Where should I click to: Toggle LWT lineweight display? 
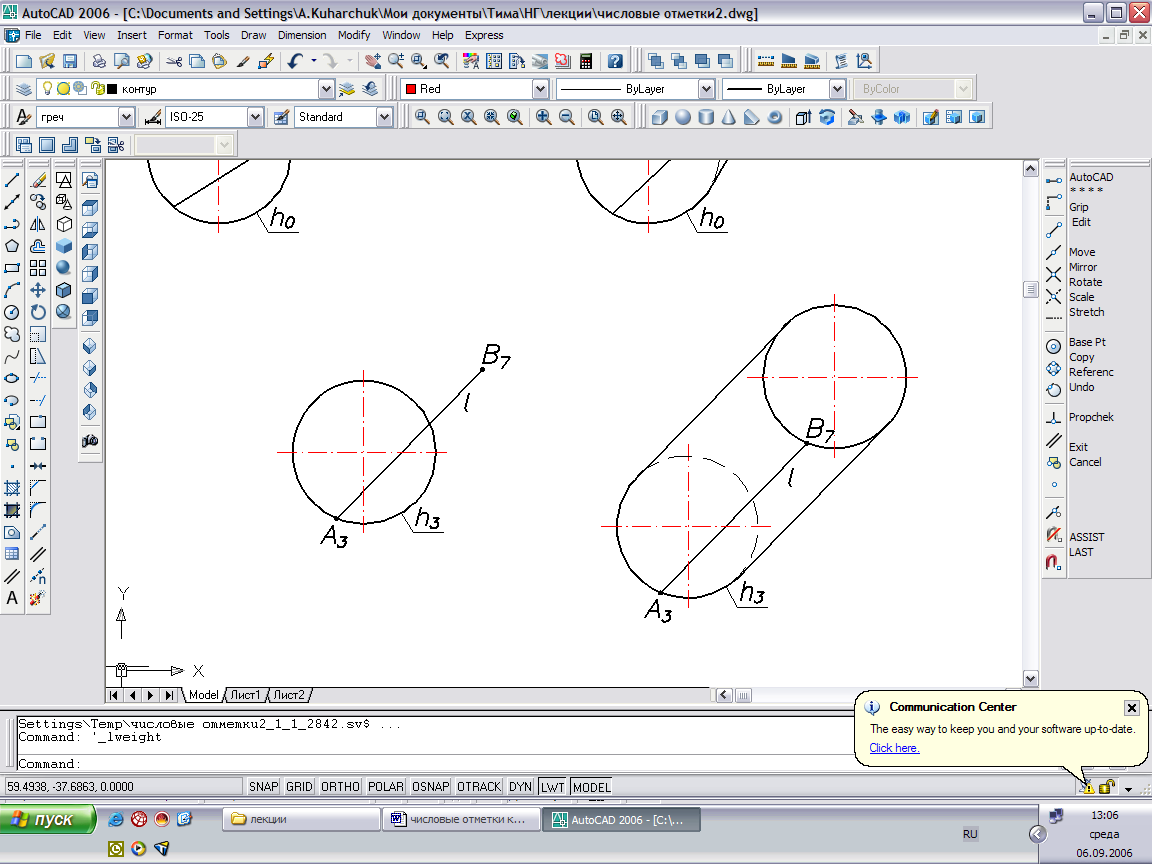tap(552, 787)
